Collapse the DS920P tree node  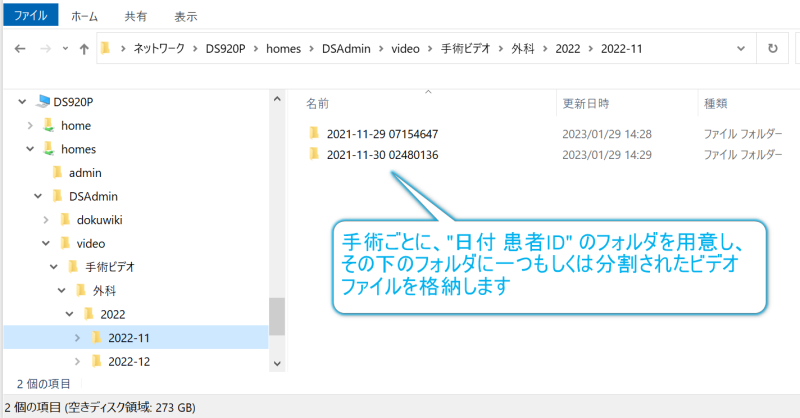tap(22, 102)
